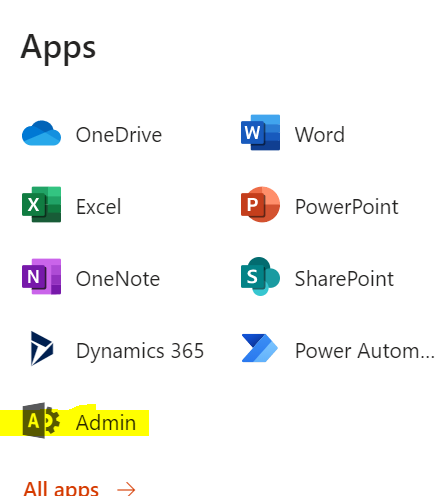Click the Dynamics 365 label
Image resolution: width=445 pixels, height=496 pixels.
pyautogui.click(x=140, y=351)
